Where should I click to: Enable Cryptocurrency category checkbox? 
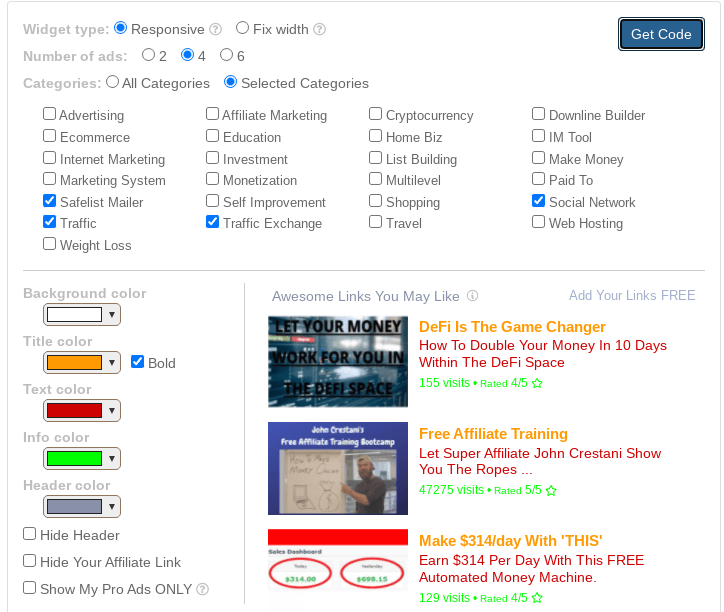[x=375, y=114]
